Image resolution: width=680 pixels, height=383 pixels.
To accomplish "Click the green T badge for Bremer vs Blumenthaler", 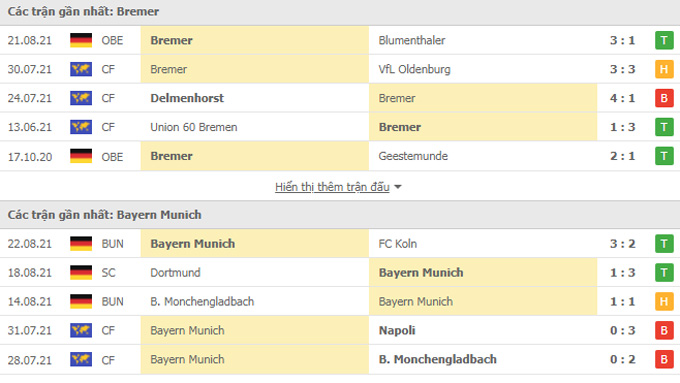I will coord(664,40).
